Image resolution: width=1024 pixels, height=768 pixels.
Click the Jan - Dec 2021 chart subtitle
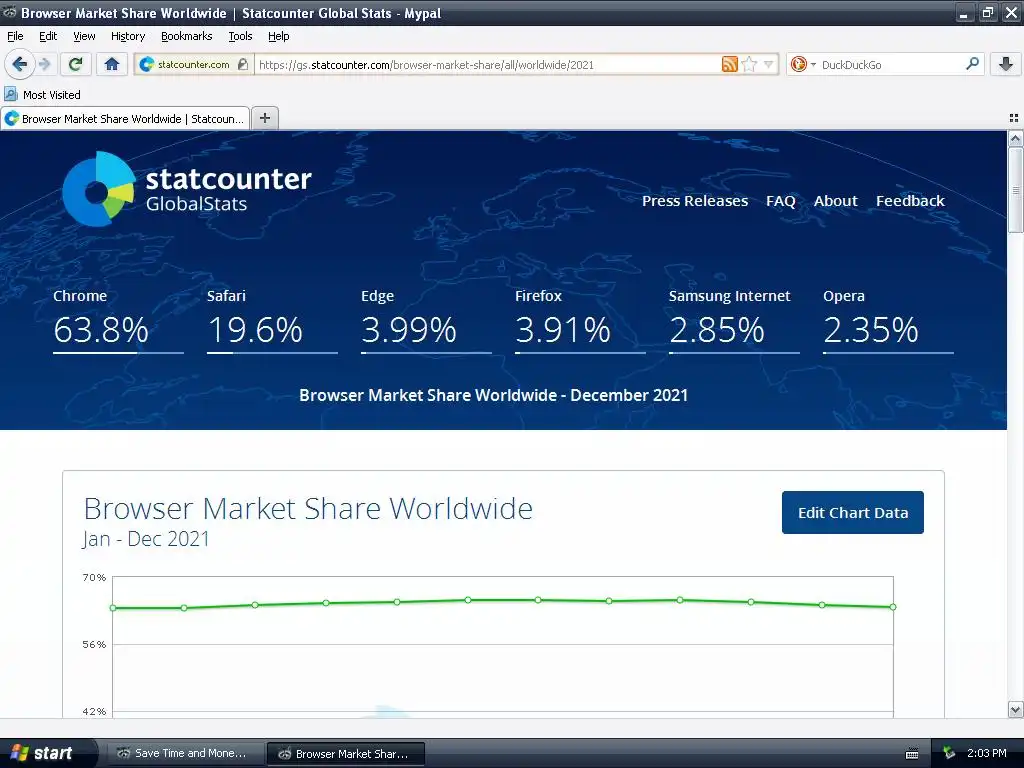pyautogui.click(x=146, y=539)
